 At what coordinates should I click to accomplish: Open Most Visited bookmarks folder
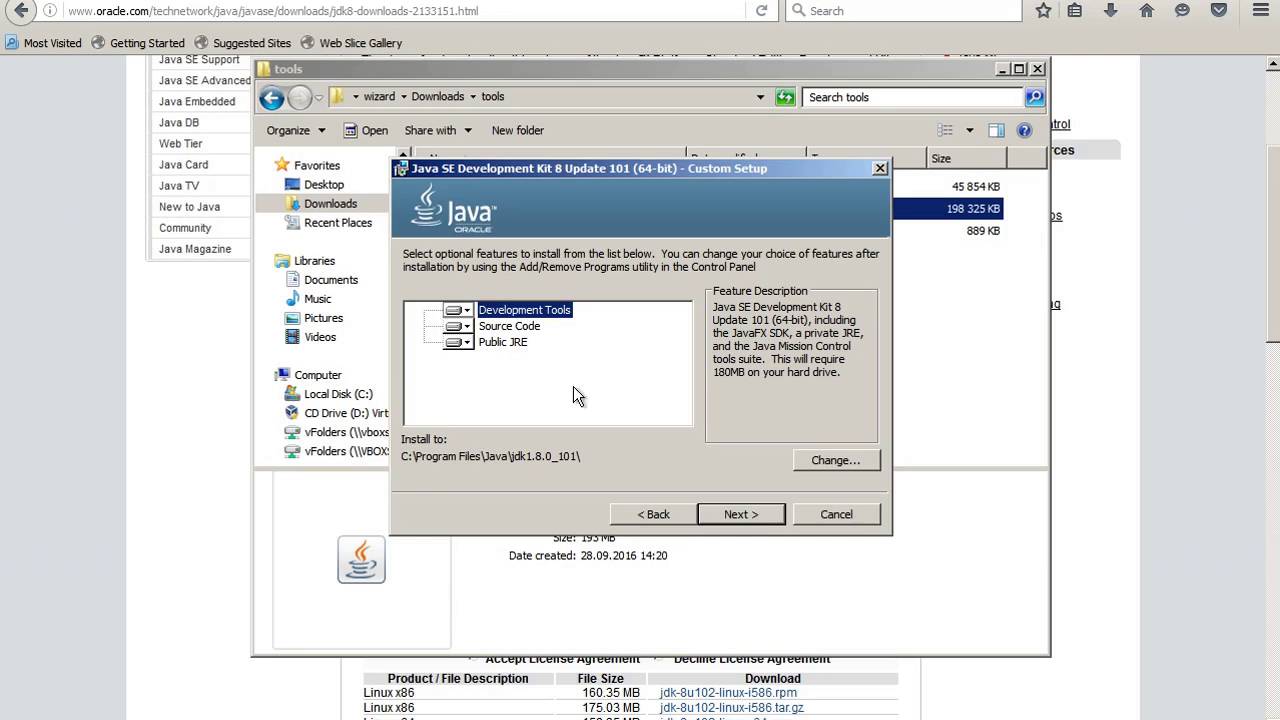(43, 43)
